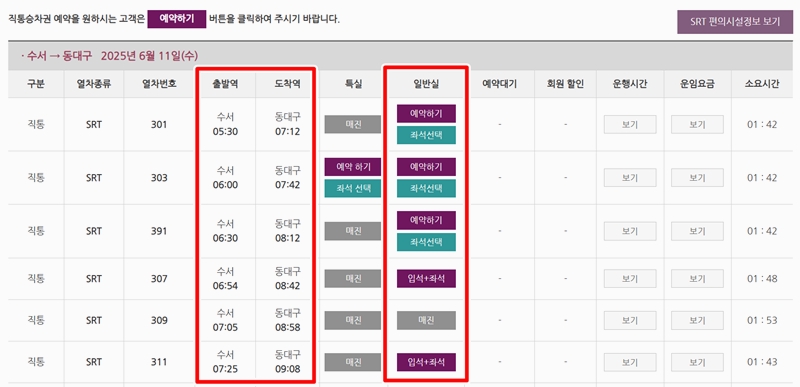Click sold-out 특실 매진 for train 301
This screenshot has width=800, height=387.
point(353,124)
